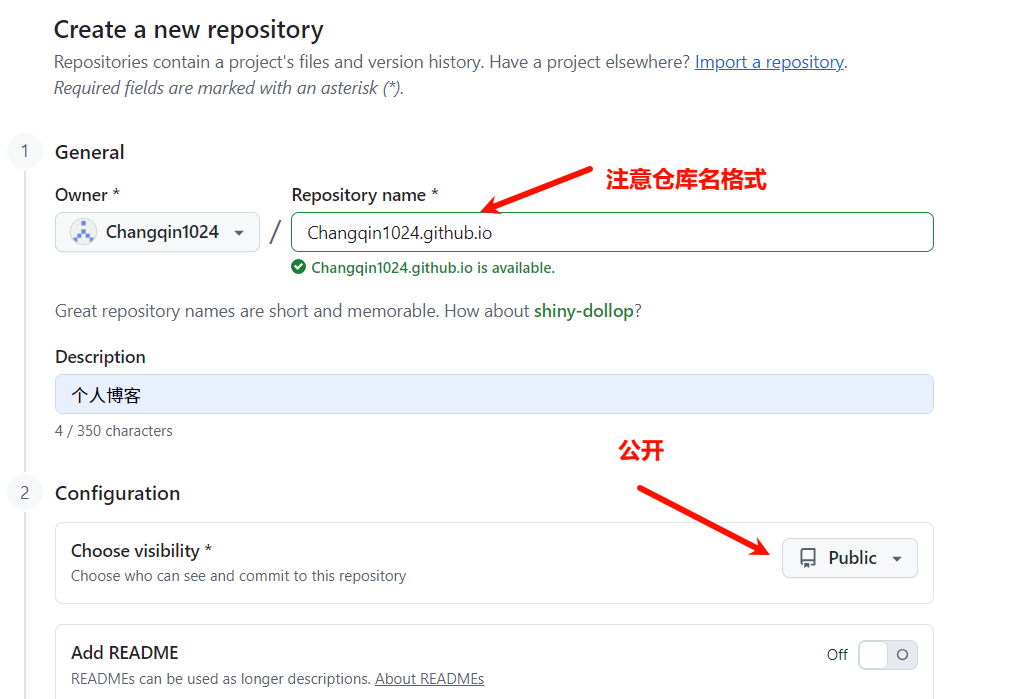Click the dropdown caret beside Public
This screenshot has width=1021, height=699.
895,557
